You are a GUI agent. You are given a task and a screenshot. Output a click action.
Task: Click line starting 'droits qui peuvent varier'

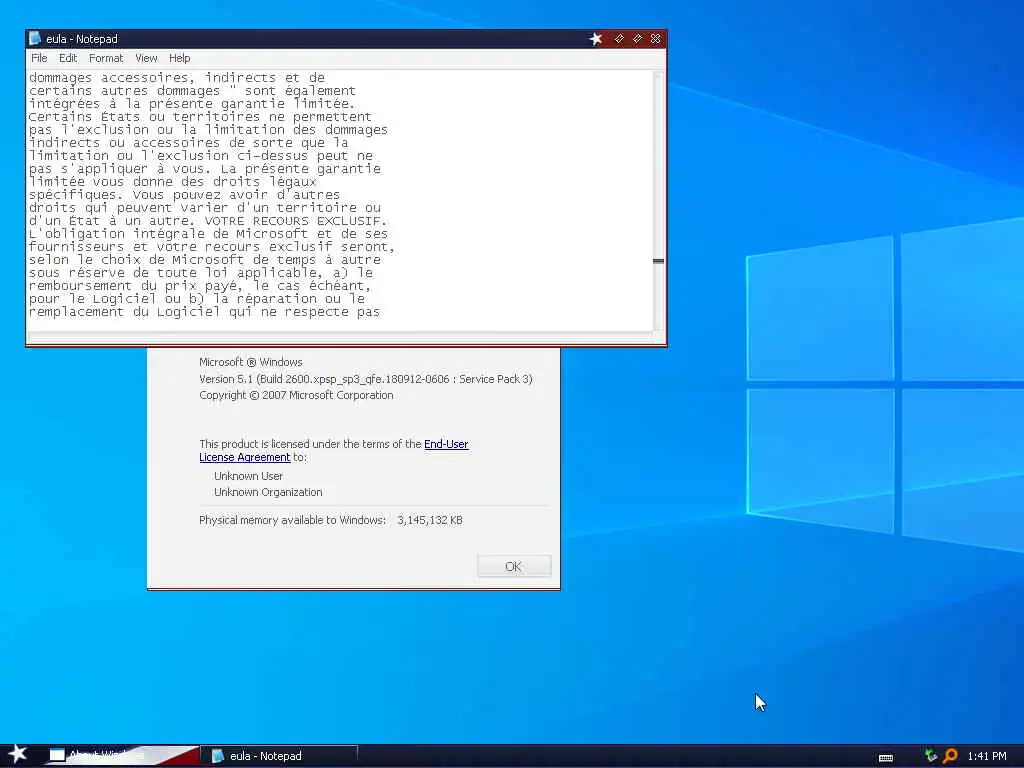(x=205, y=208)
